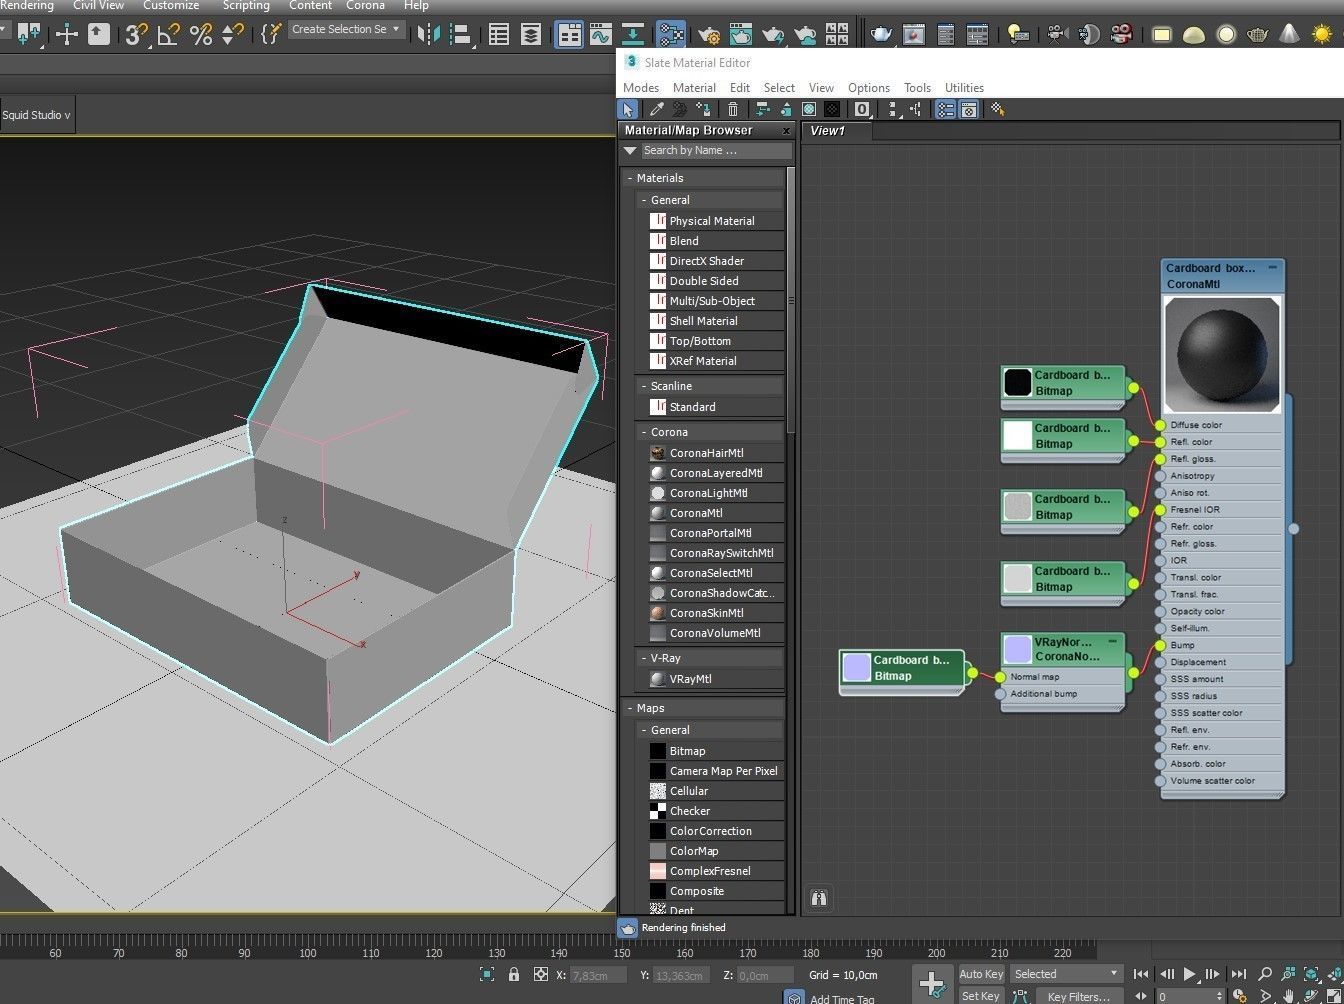Click Assign Material to Selection icon
Viewport: 1344px width, 1004px height.
pyautogui.click(x=703, y=109)
